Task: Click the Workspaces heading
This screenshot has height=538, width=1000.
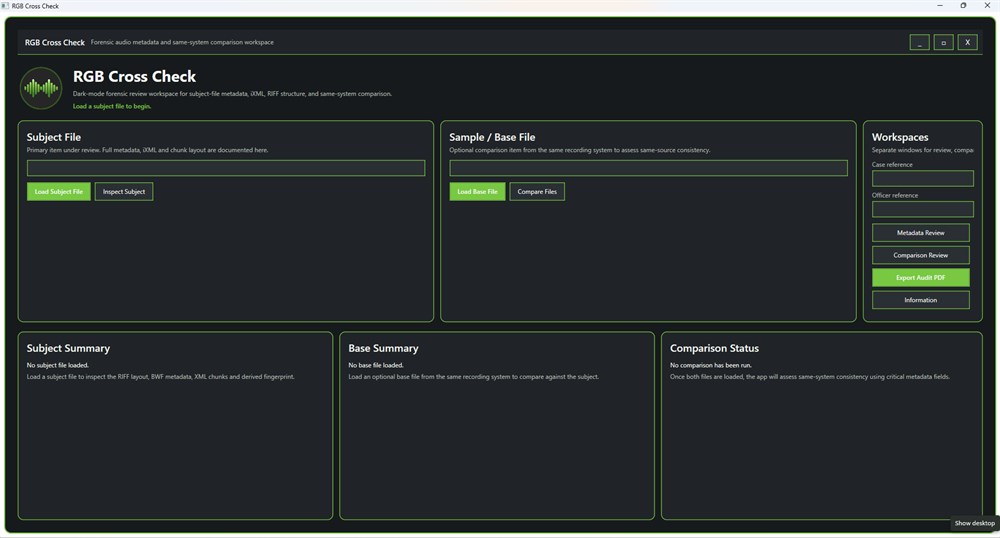Action: click(x=900, y=137)
